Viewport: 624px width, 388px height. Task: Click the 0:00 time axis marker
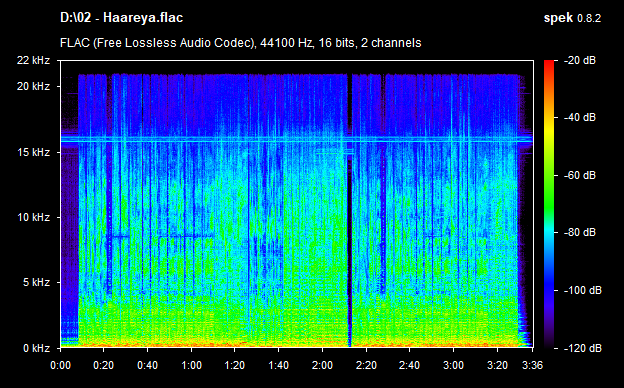(x=60, y=365)
